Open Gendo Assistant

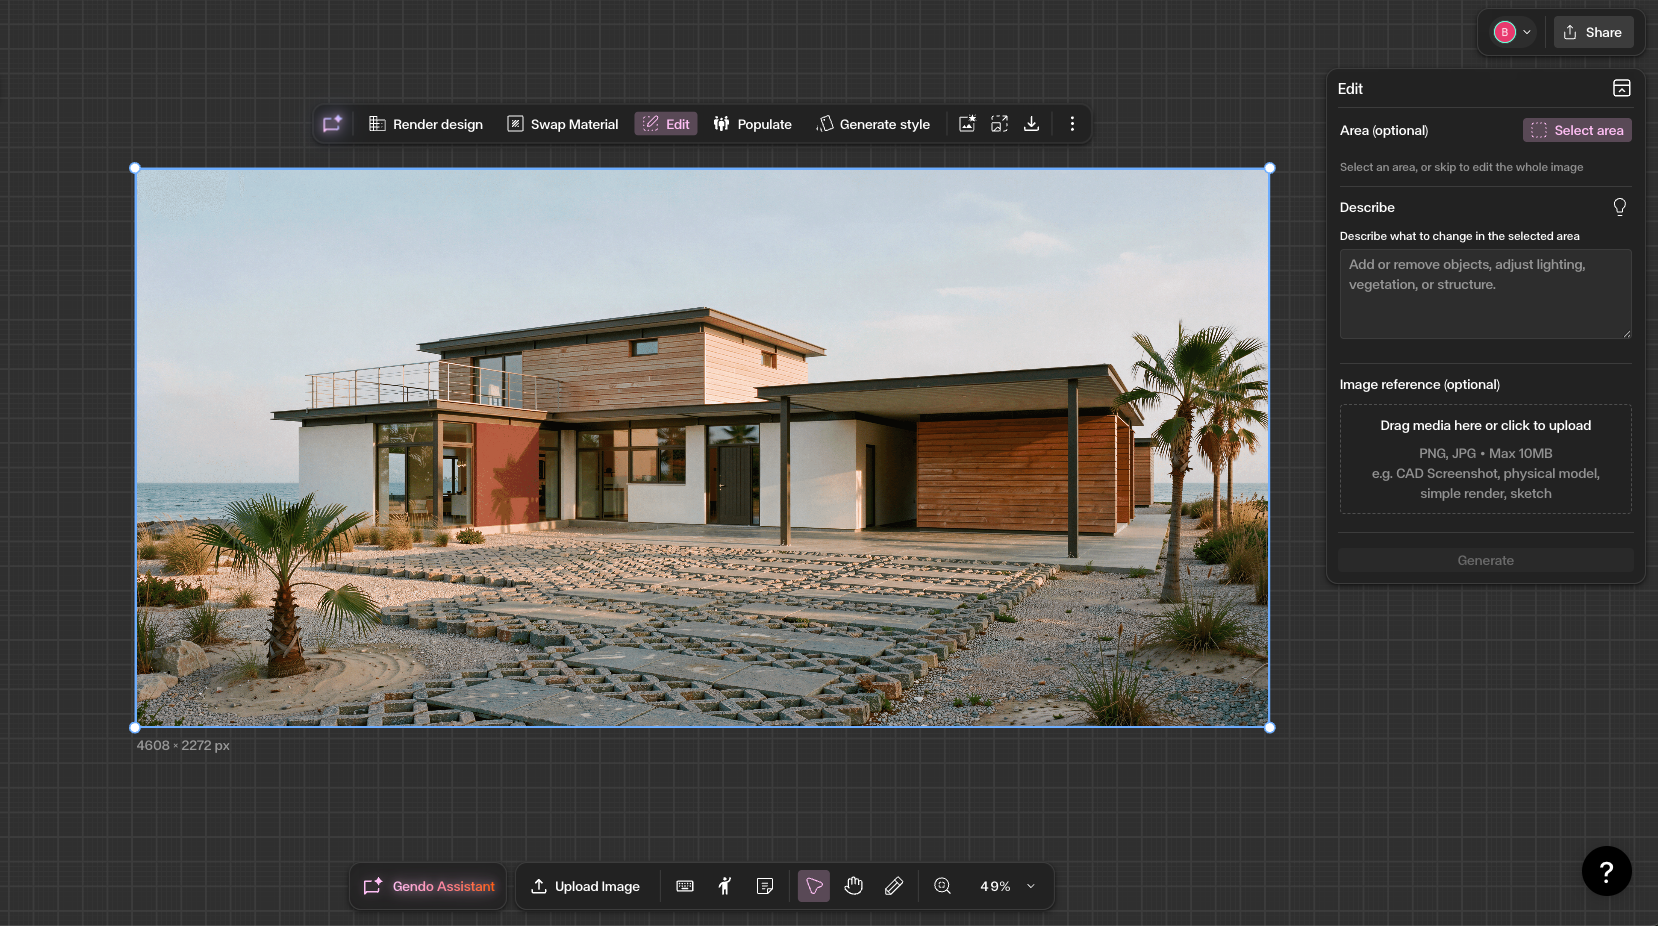[428, 886]
